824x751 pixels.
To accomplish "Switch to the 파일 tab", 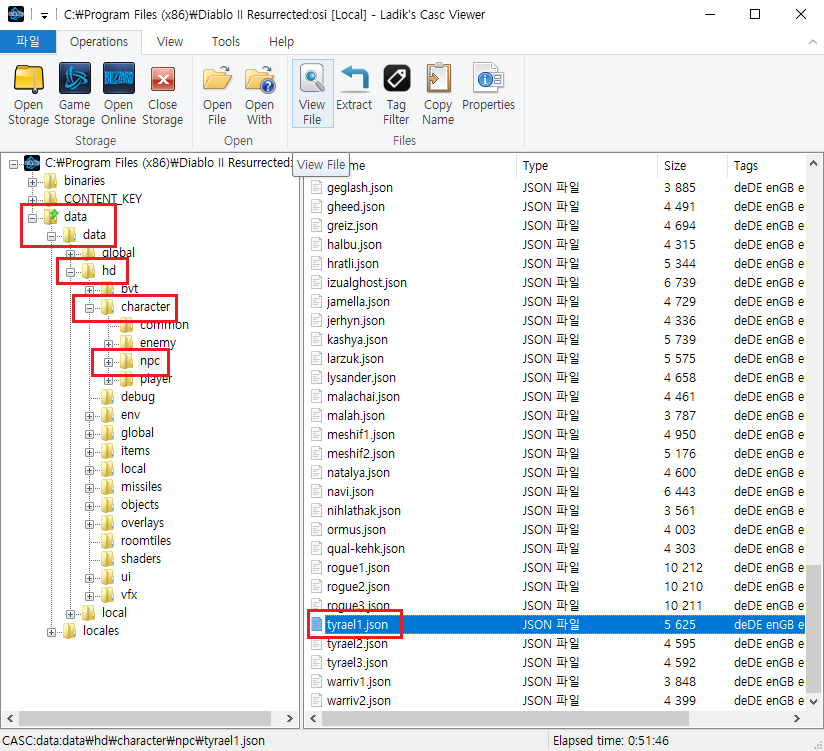I will click(28, 42).
